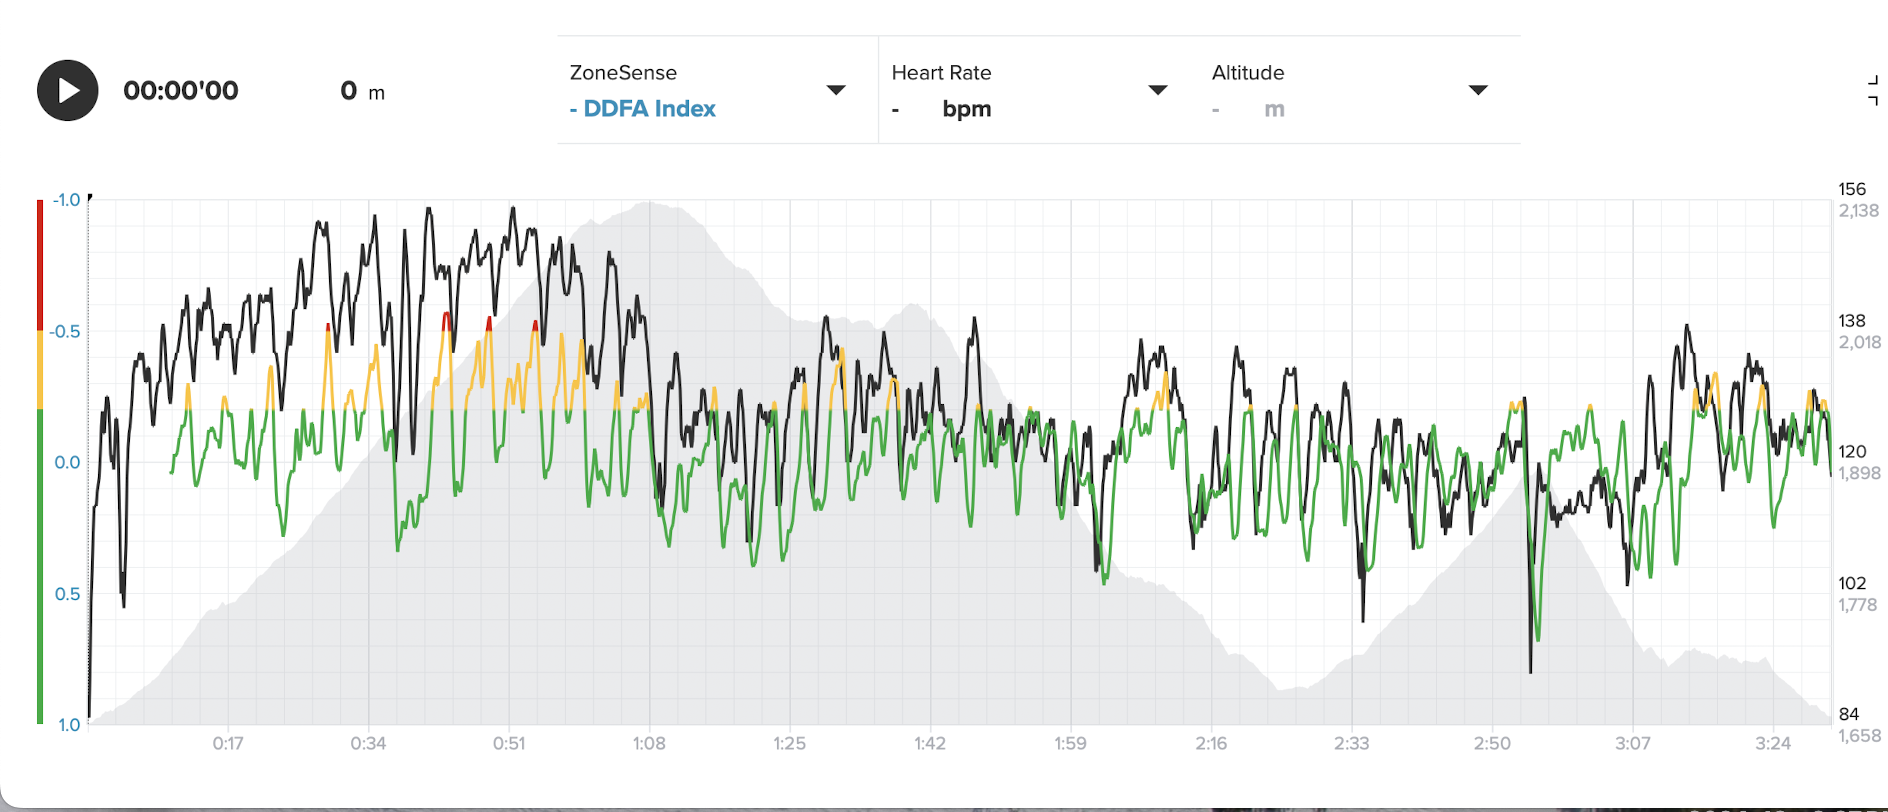Click the 156 heart rate axis value

(x=1852, y=189)
